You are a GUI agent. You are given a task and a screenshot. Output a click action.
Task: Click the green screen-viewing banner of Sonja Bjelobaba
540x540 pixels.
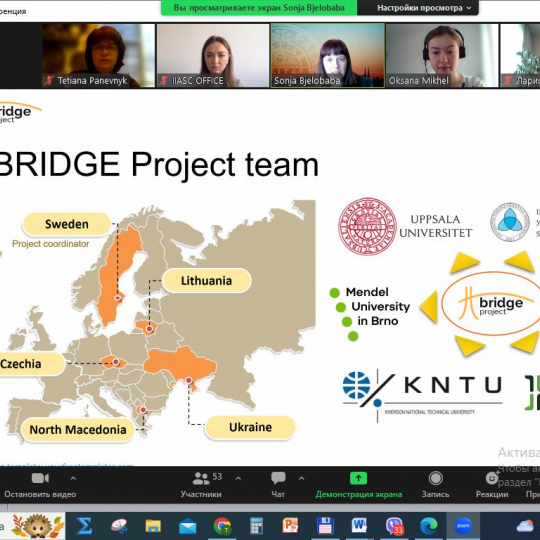(x=259, y=8)
